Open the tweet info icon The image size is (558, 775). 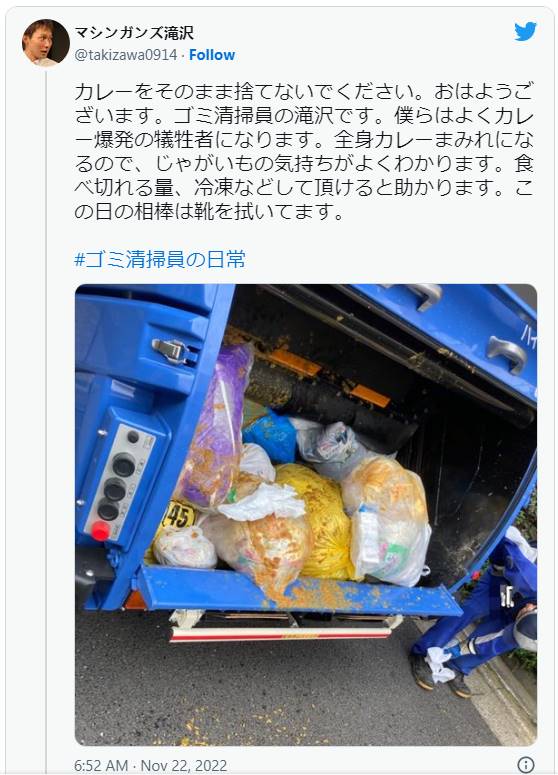point(525,765)
